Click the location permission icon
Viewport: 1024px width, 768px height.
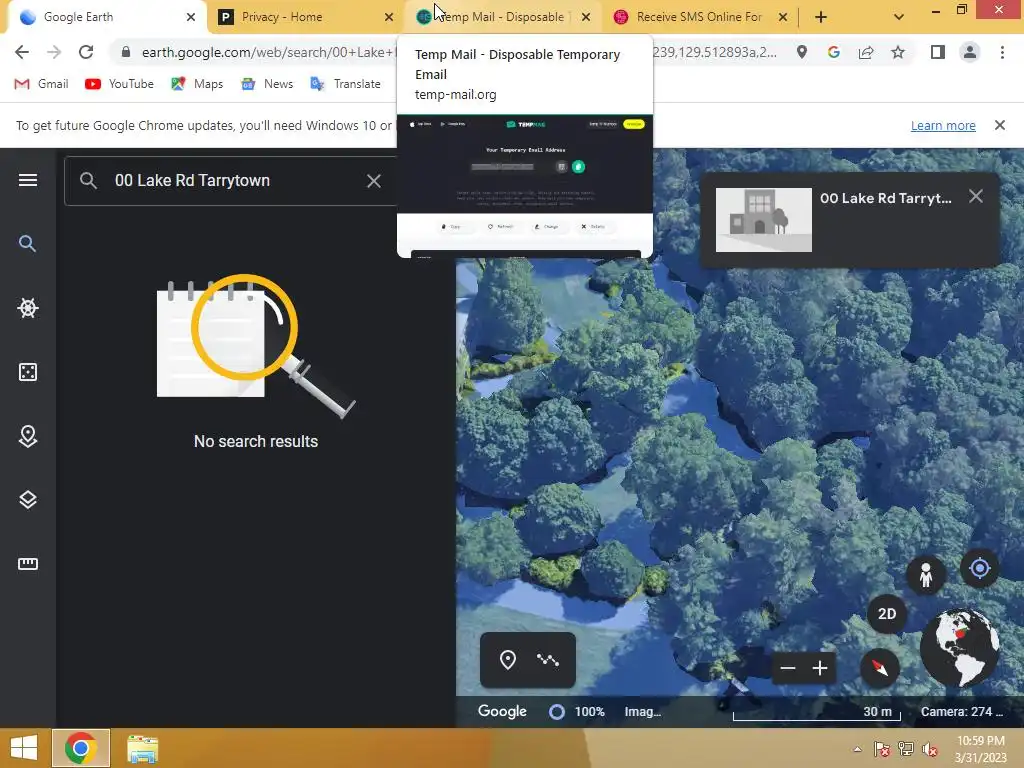pyautogui.click(x=801, y=52)
